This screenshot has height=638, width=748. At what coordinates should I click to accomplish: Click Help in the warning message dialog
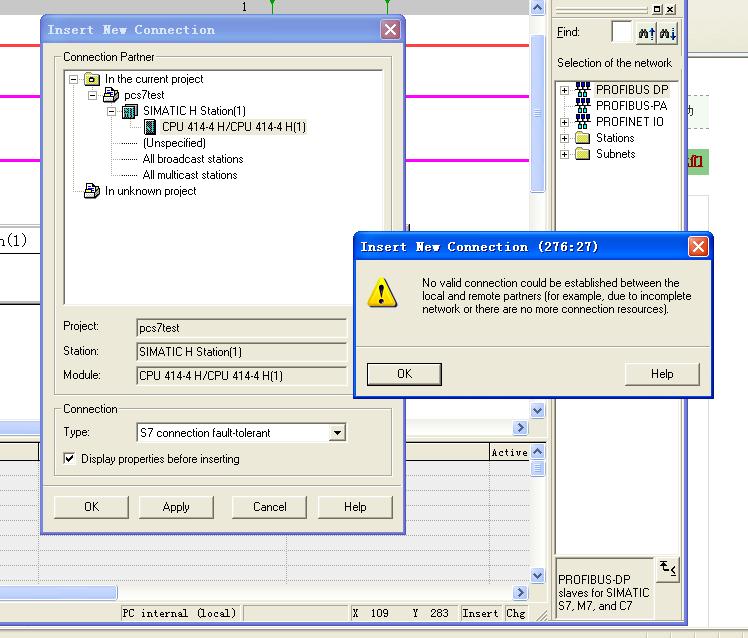(x=662, y=374)
